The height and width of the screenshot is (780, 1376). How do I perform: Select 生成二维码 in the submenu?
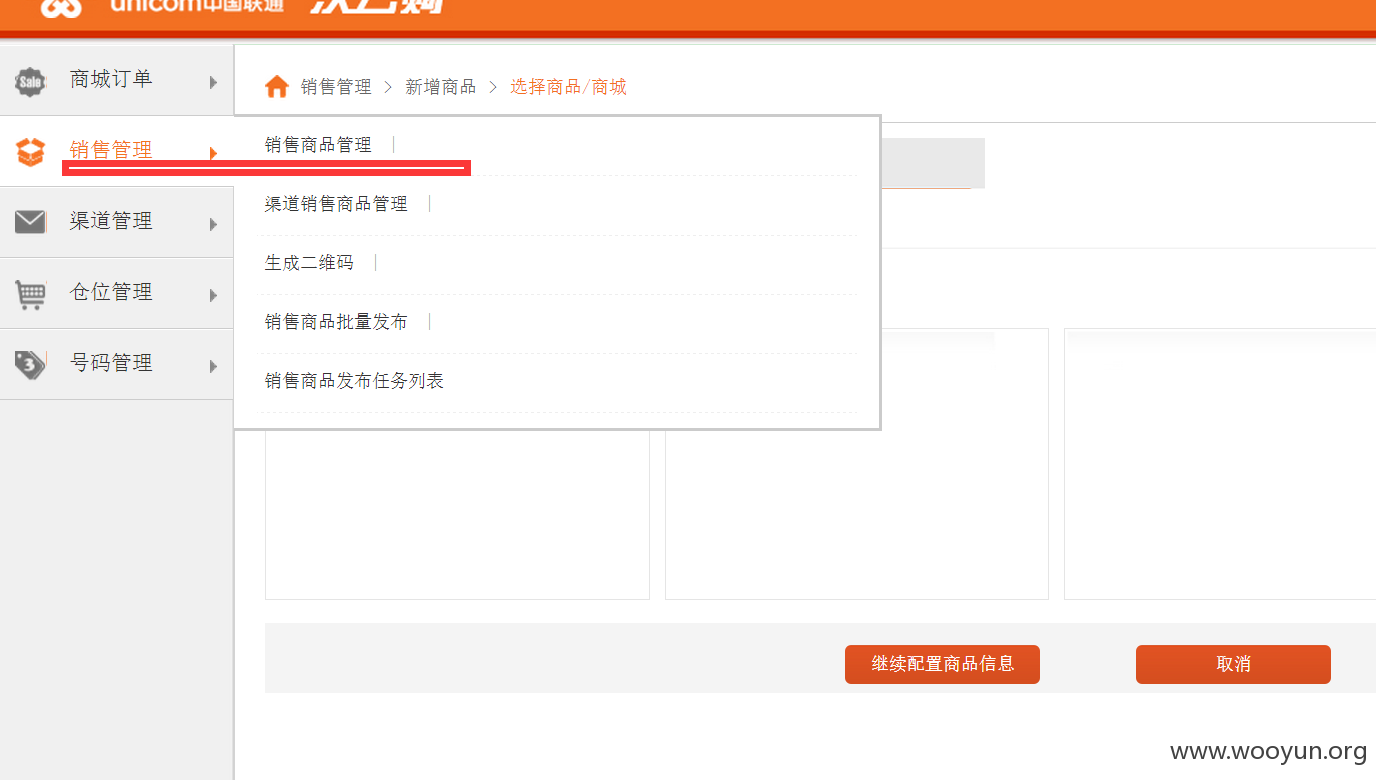309,263
